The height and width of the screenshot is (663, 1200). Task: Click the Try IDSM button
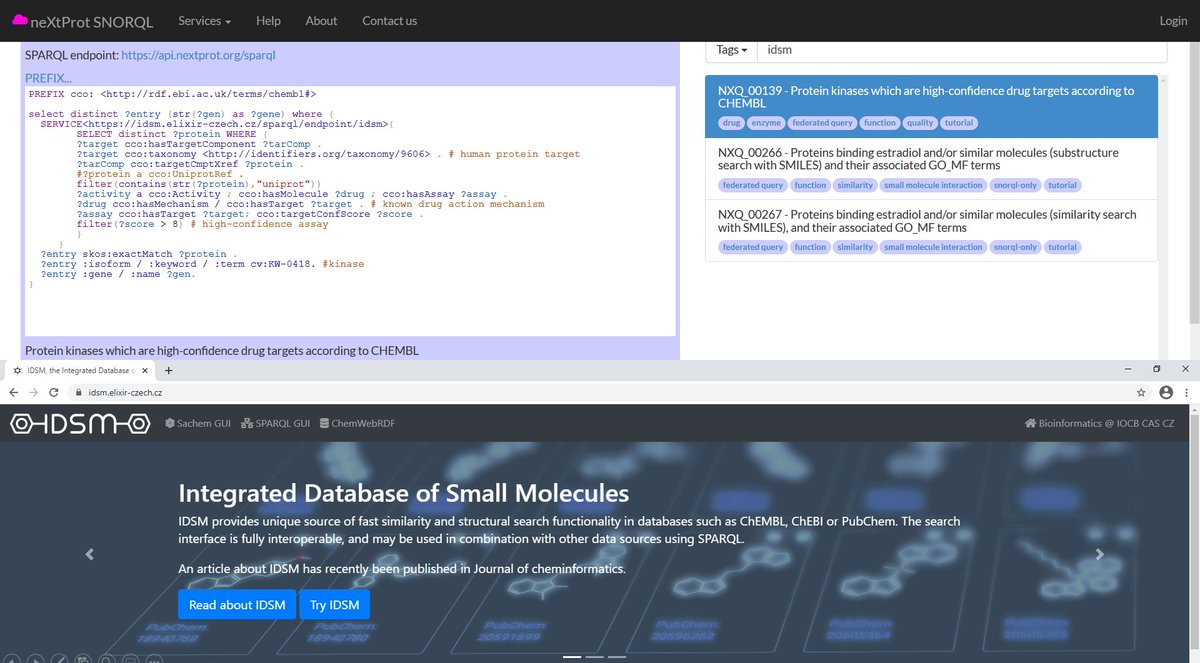(x=334, y=605)
